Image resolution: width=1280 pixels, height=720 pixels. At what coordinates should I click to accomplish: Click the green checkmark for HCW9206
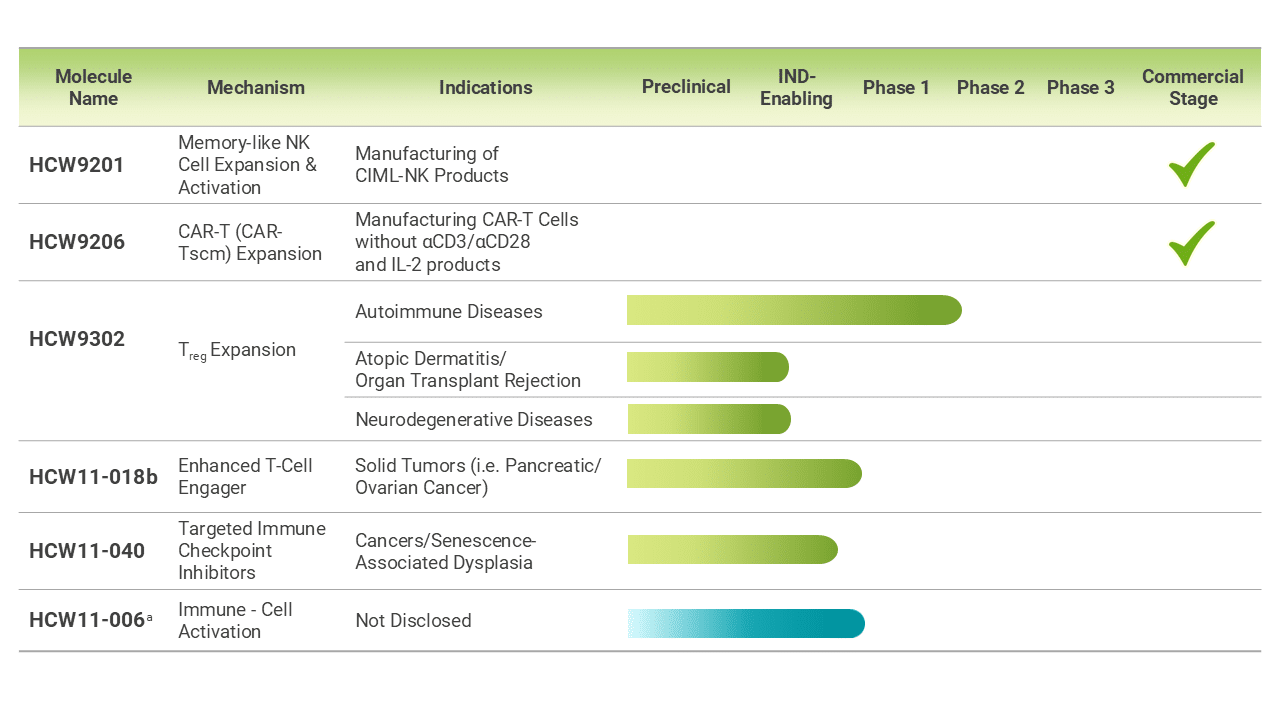coord(1192,243)
